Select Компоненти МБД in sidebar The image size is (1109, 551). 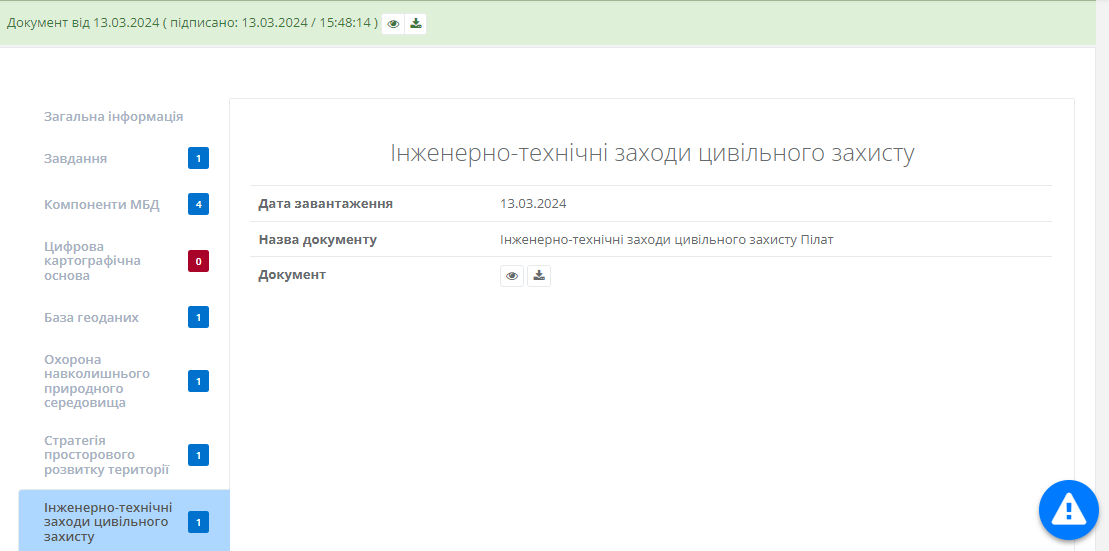101,205
